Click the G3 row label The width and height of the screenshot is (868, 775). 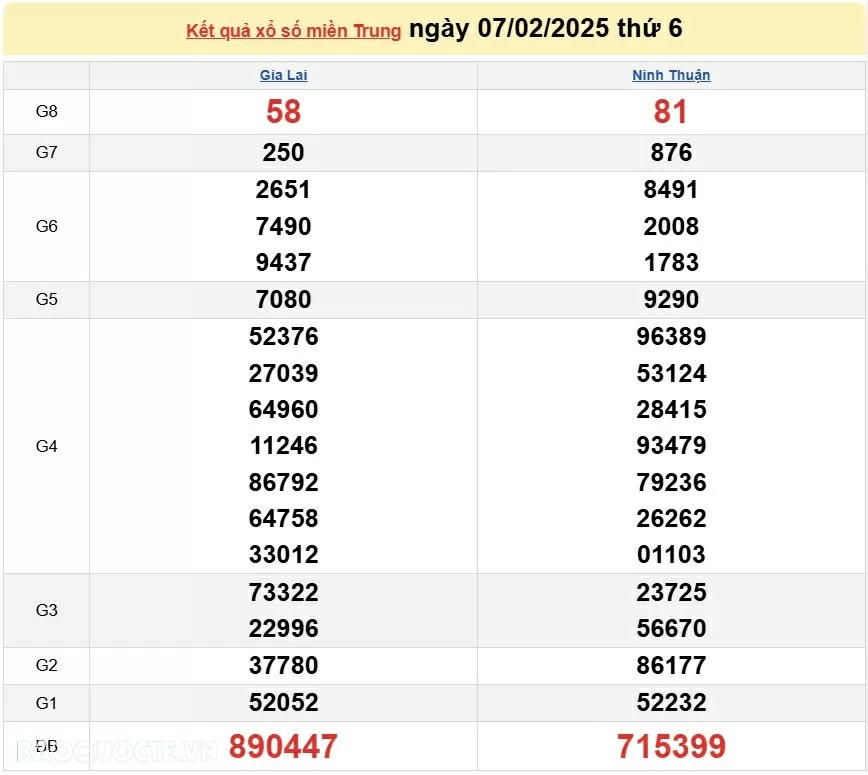tap(47, 610)
